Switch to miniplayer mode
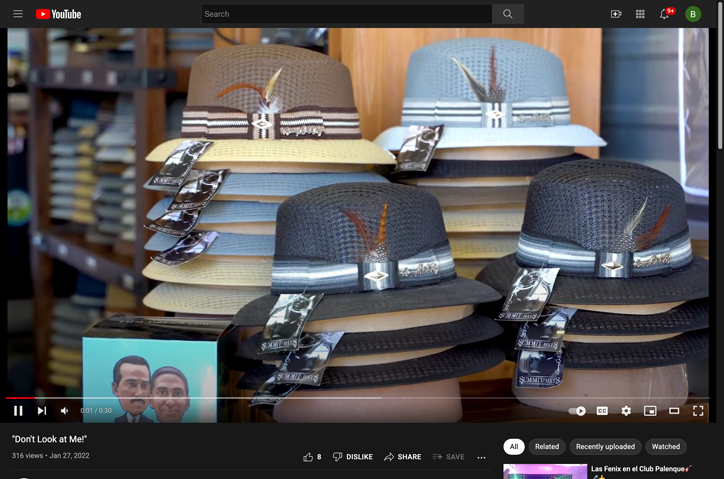Image resolution: width=724 pixels, height=479 pixels. [x=650, y=411]
